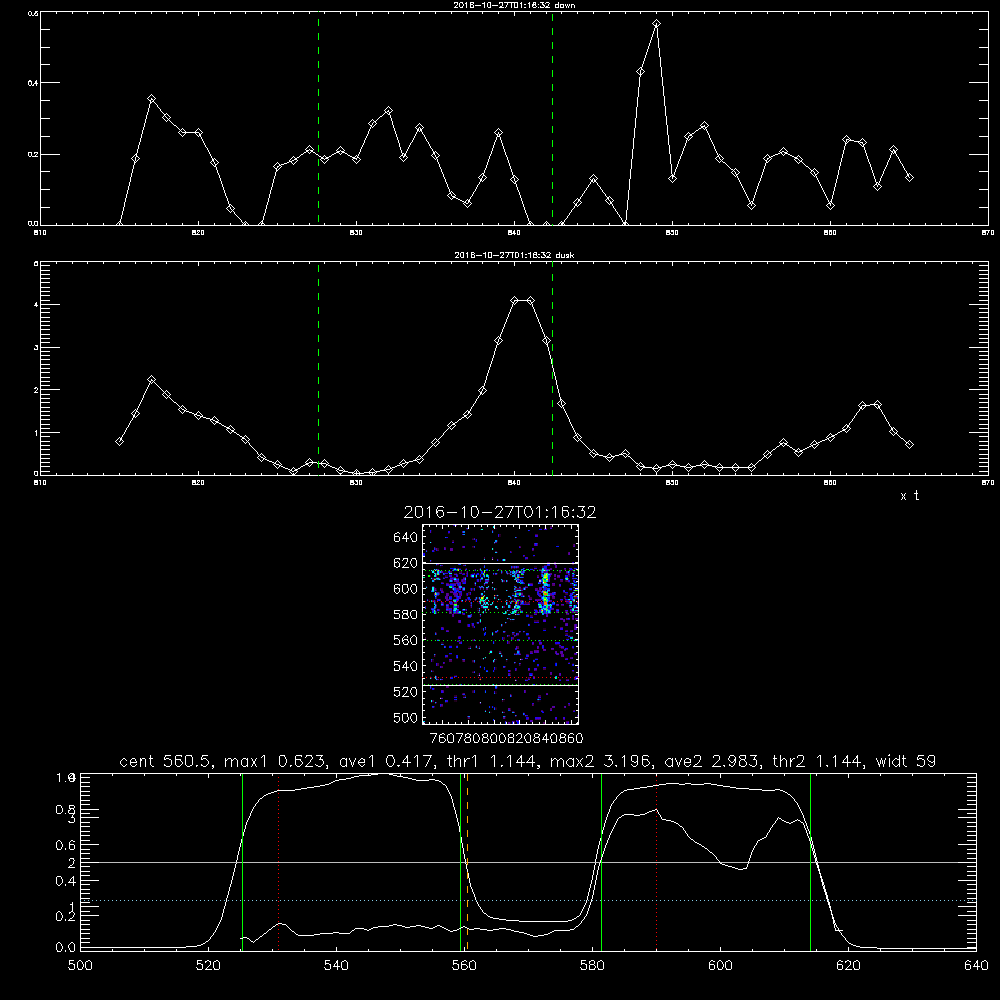
Task: Click the first diamond marker of the dusk curve
Action: pyautogui.click(x=119, y=441)
